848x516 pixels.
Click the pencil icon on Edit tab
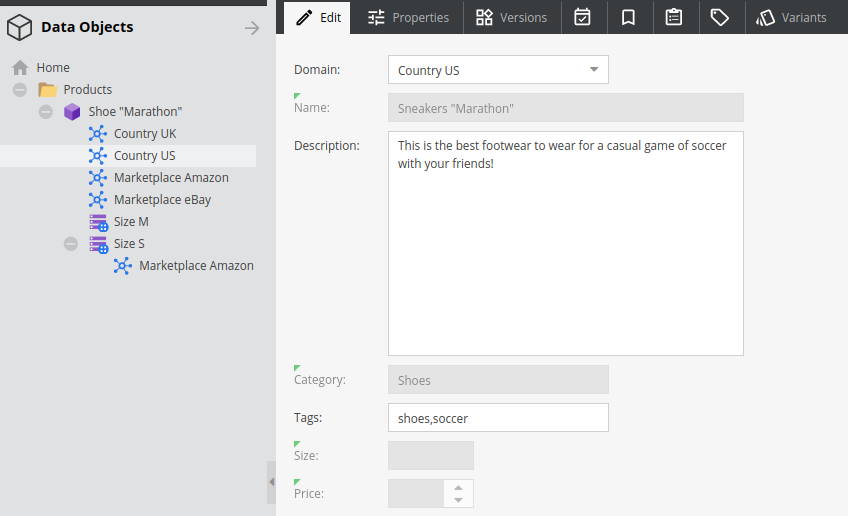(304, 18)
